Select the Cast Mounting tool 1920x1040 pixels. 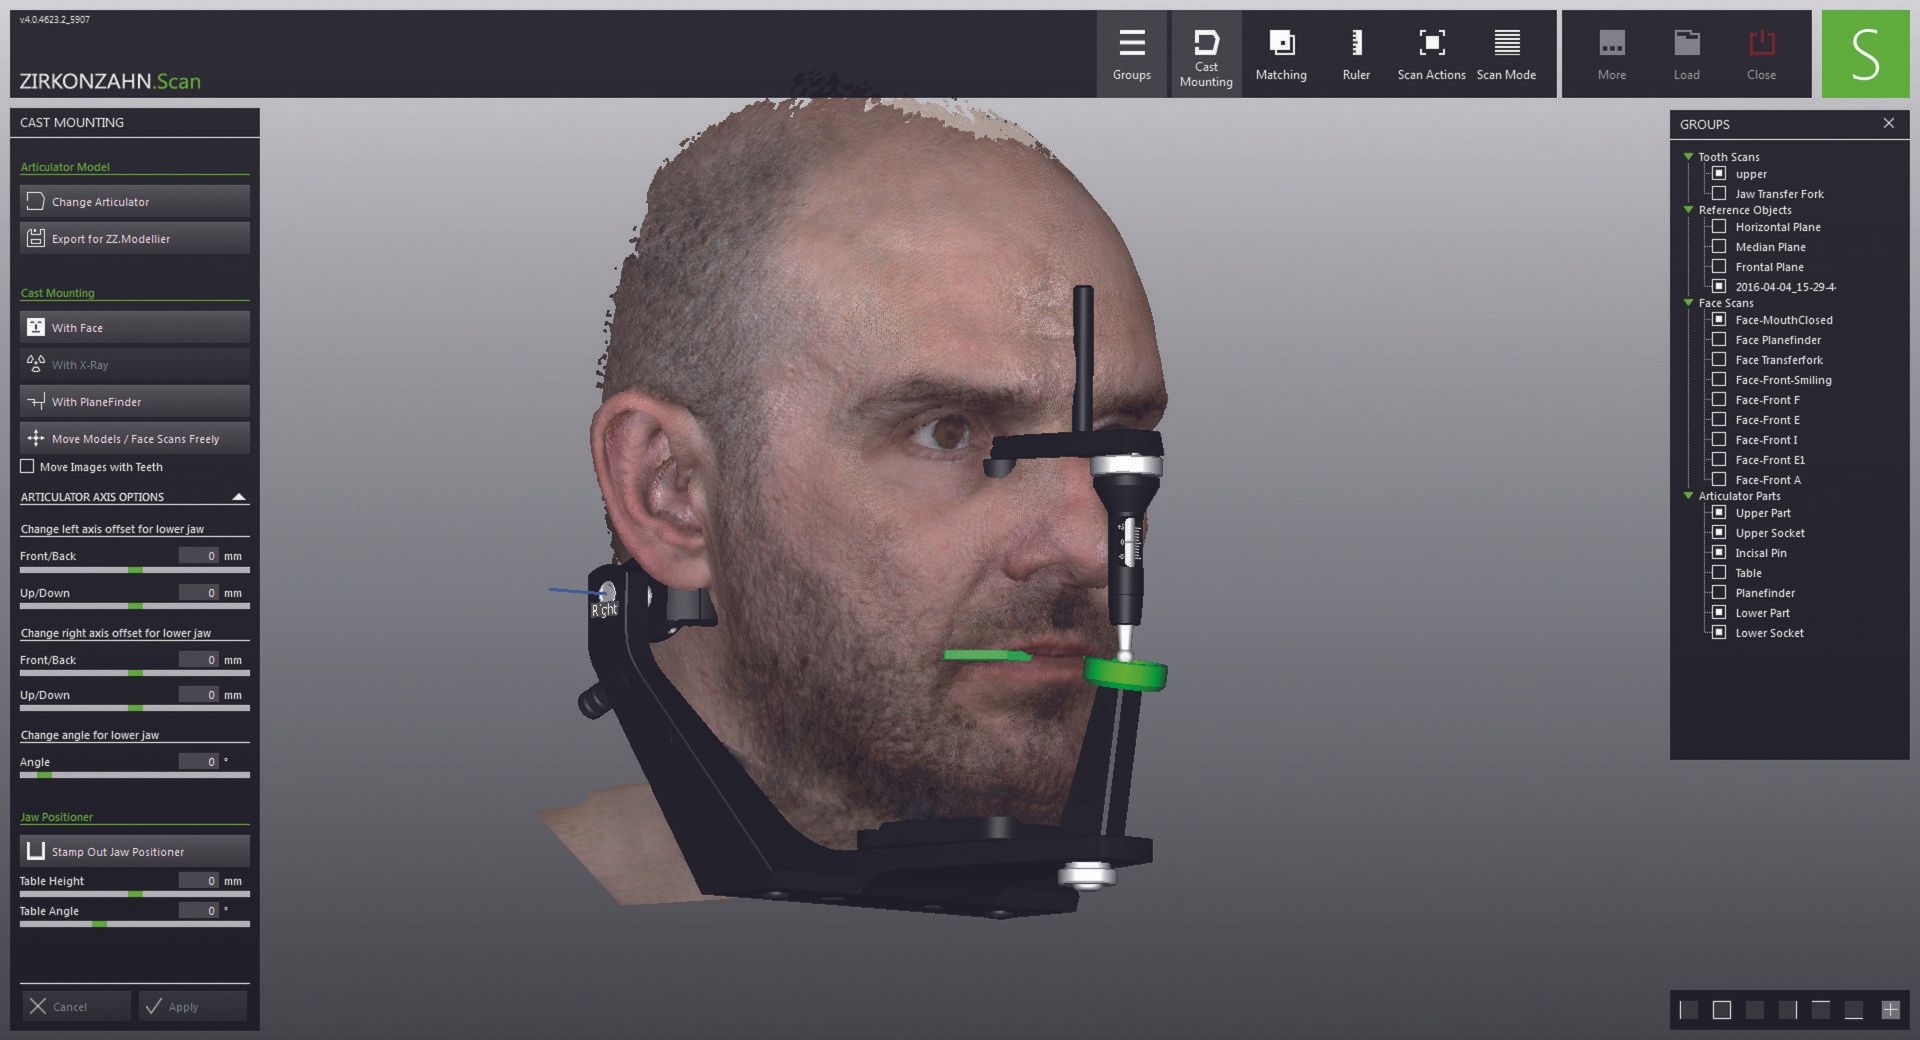point(1205,52)
